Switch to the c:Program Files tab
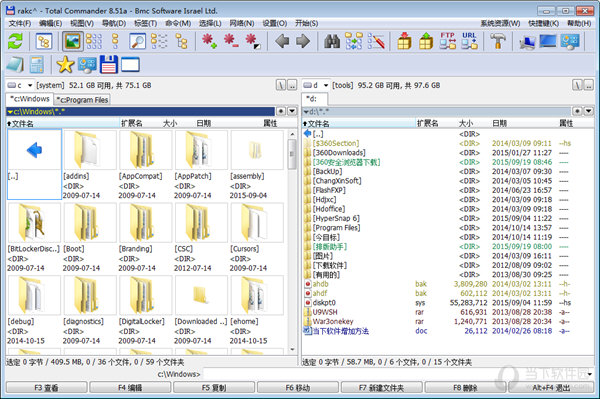Viewport: 600px width, 399px height. pyautogui.click(x=82, y=100)
